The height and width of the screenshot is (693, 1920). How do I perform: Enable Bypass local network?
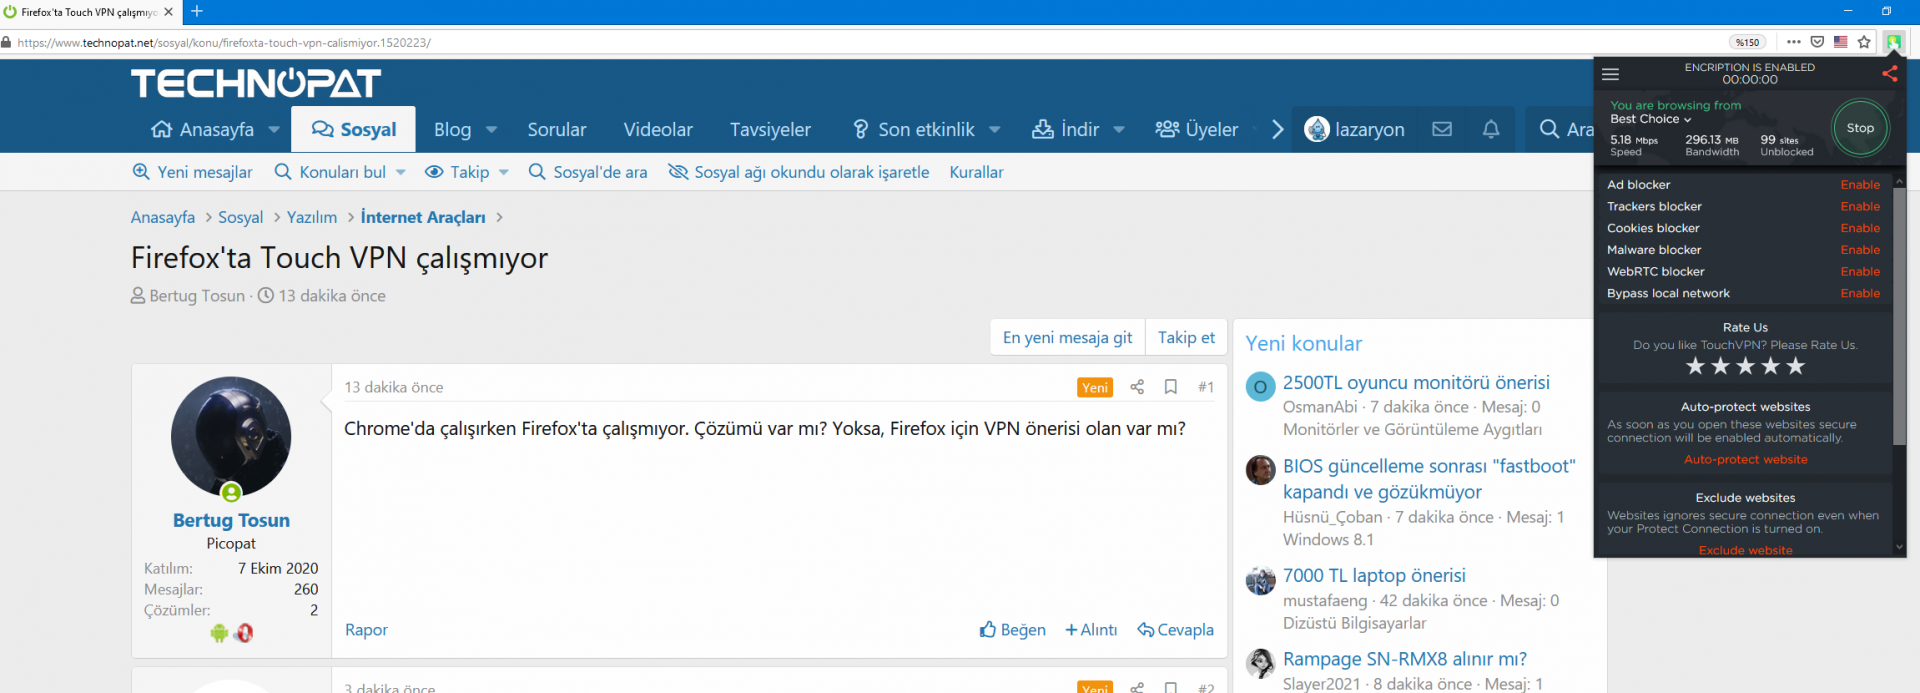click(1860, 294)
